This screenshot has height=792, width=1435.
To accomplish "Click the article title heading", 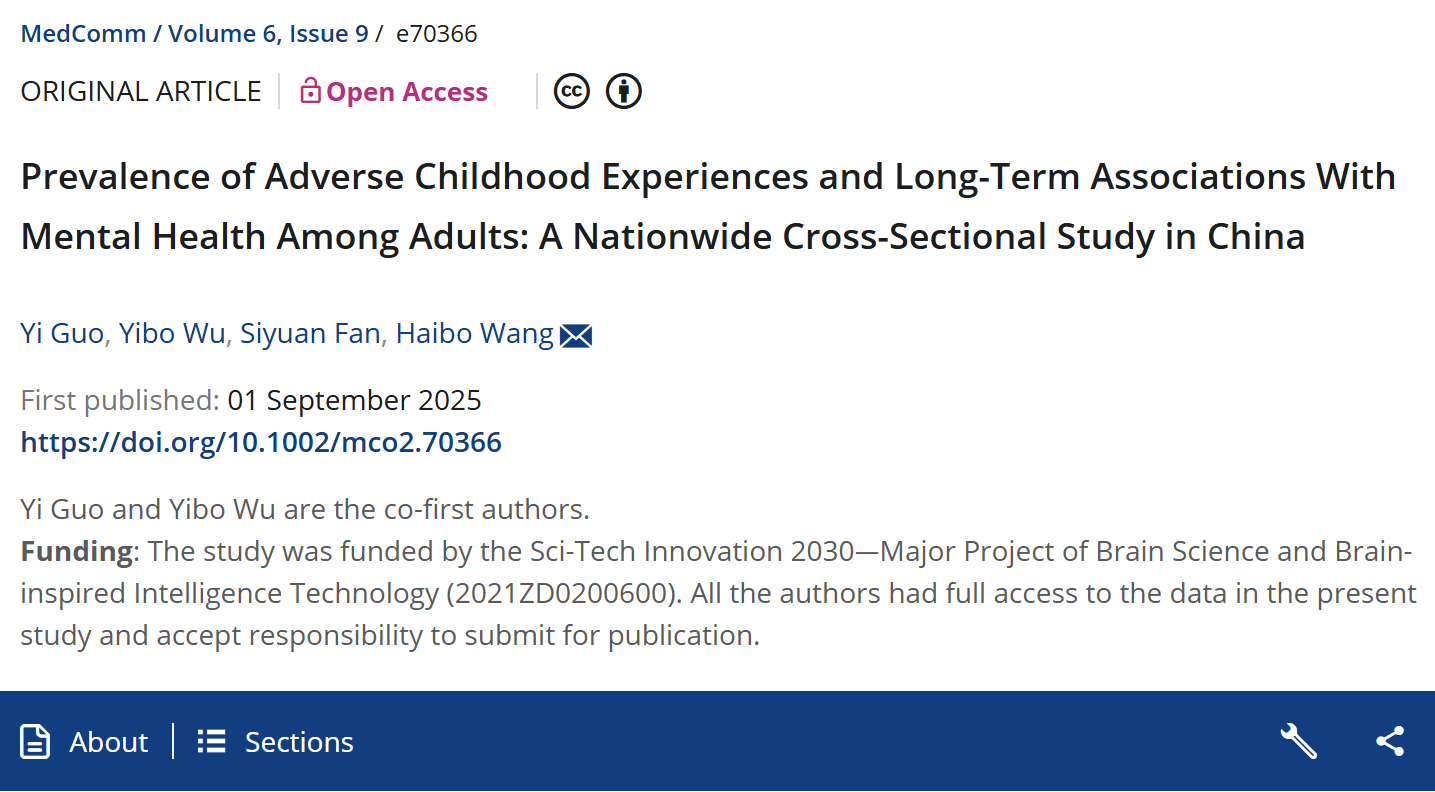I will point(707,207).
